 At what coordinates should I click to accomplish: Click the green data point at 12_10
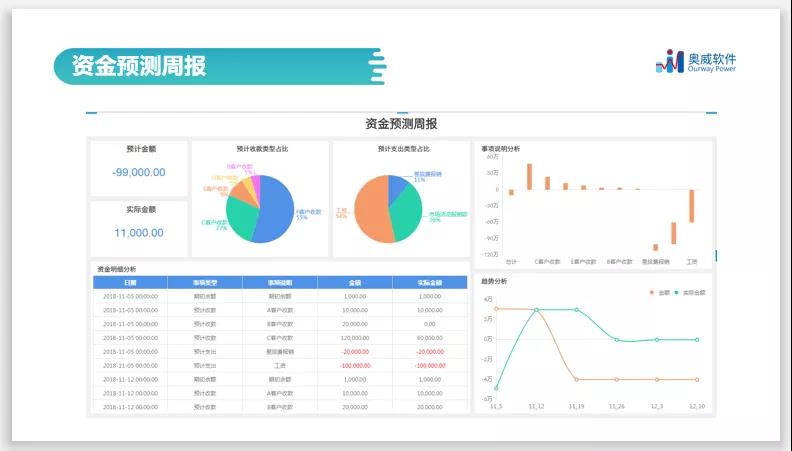[x=697, y=340]
